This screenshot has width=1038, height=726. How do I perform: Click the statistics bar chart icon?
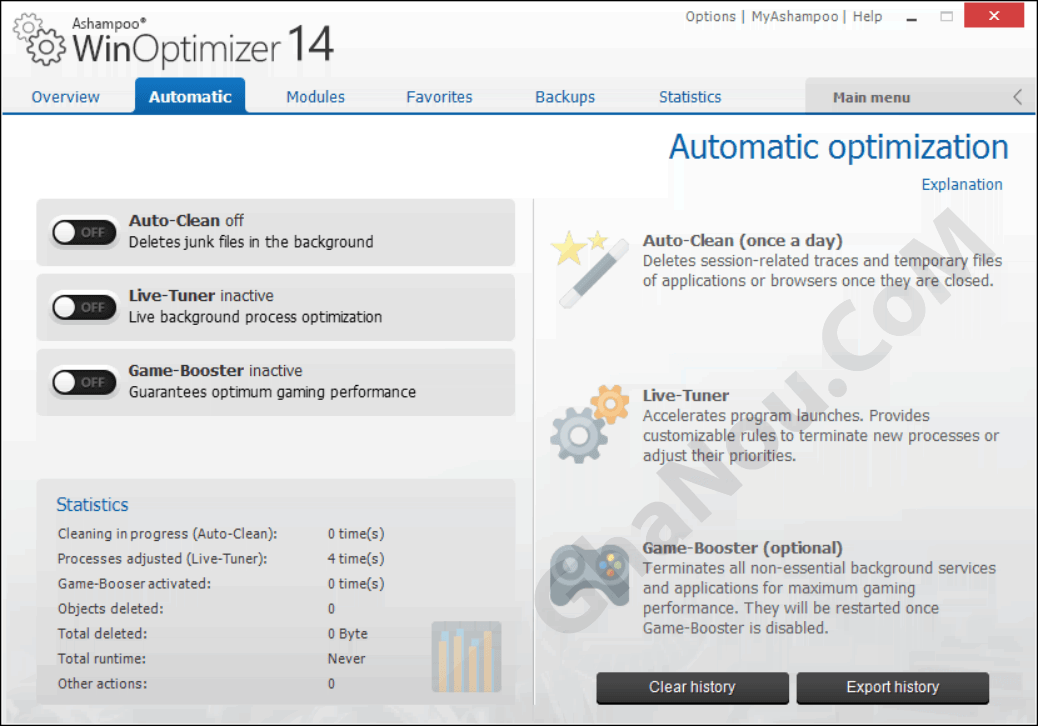pos(466,657)
